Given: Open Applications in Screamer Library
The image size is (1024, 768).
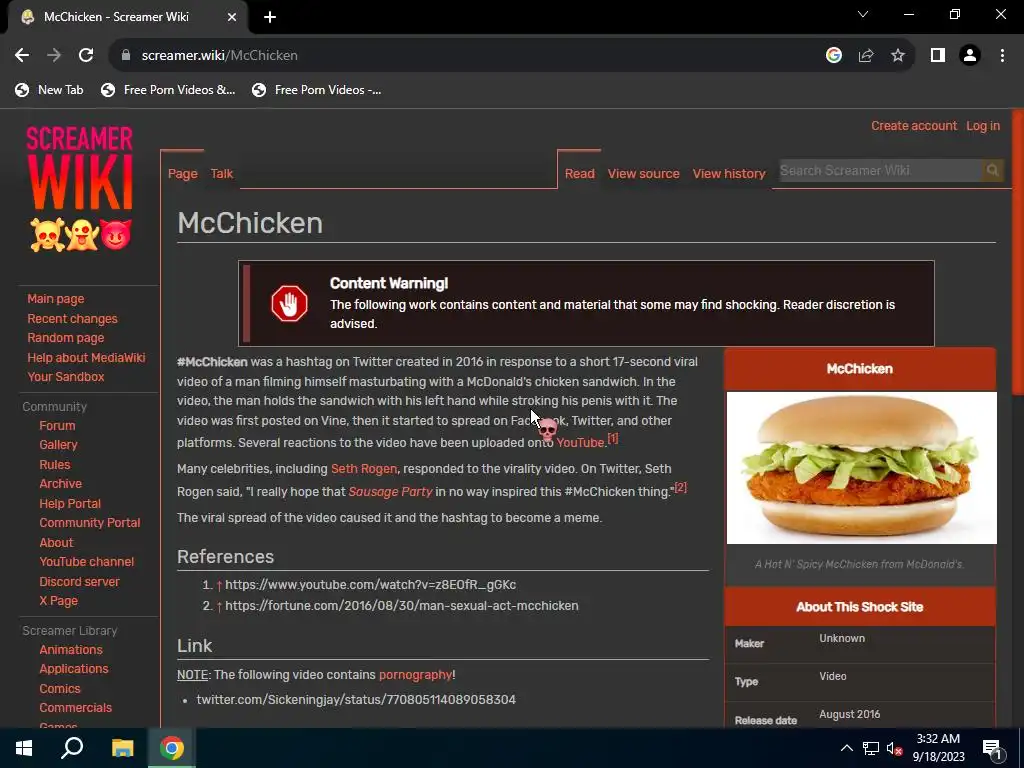Looking at the screenshot, I should [74, 669].
